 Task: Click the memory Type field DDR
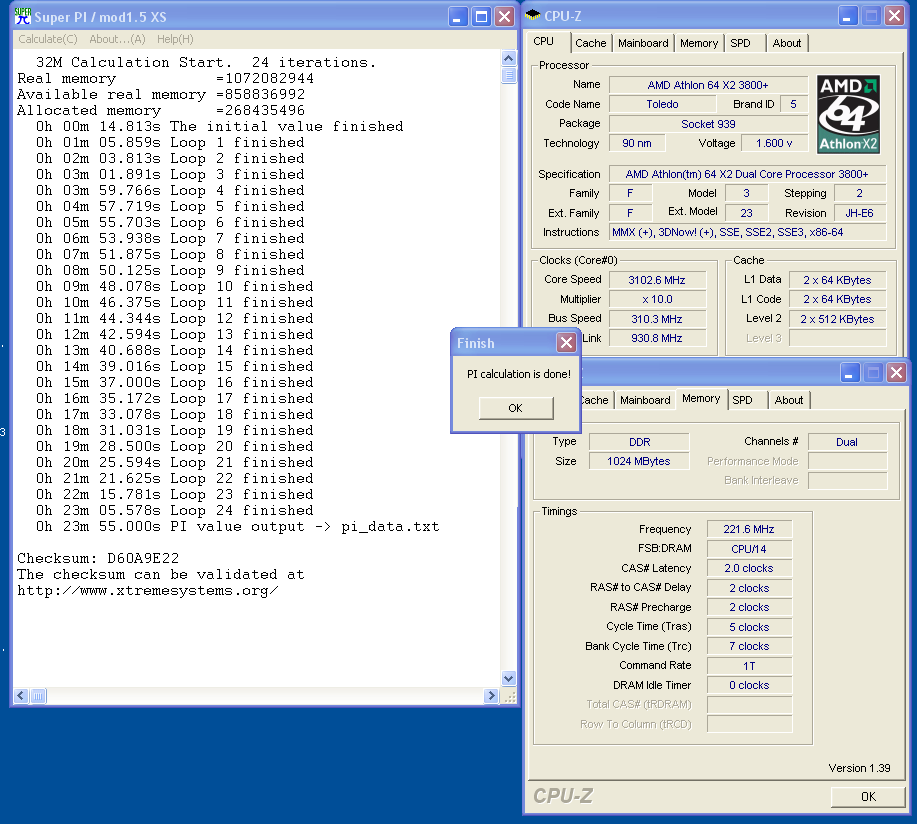coord(639,442)
